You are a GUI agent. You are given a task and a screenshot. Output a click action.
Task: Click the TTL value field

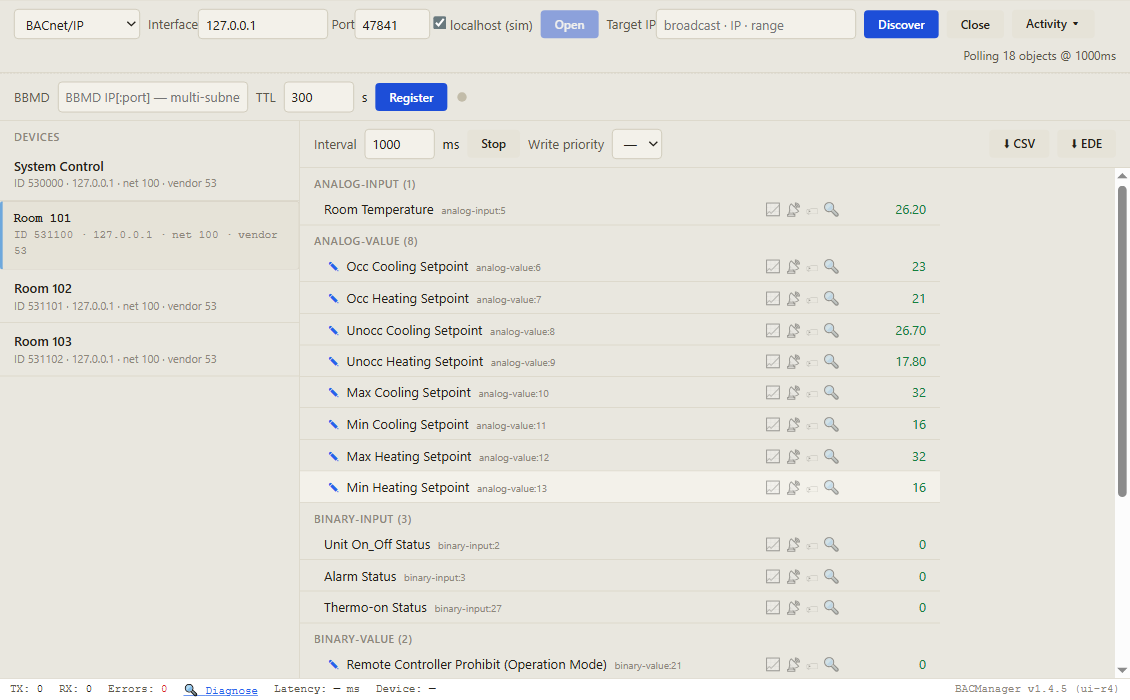(x=319, y=97)
